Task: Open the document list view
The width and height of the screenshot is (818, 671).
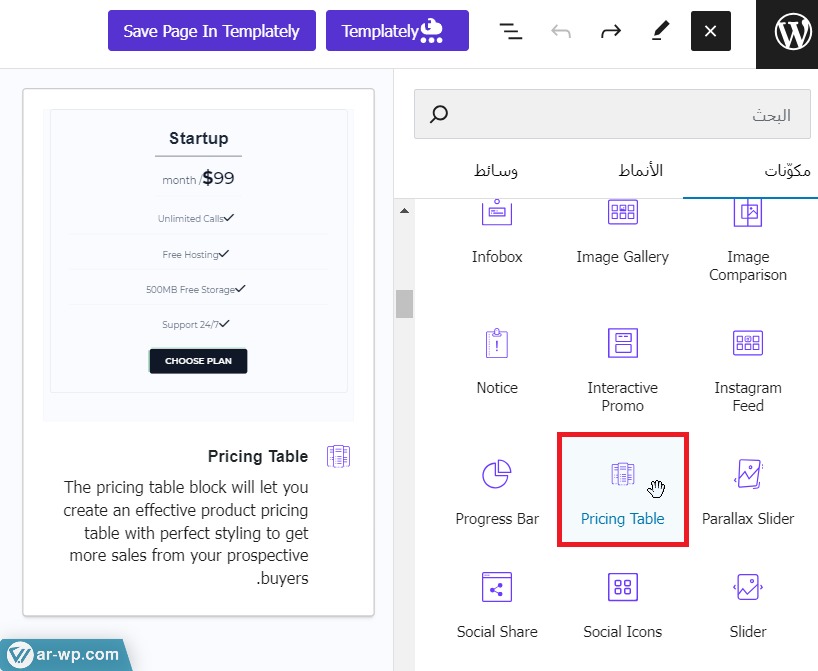Action: 511,32
